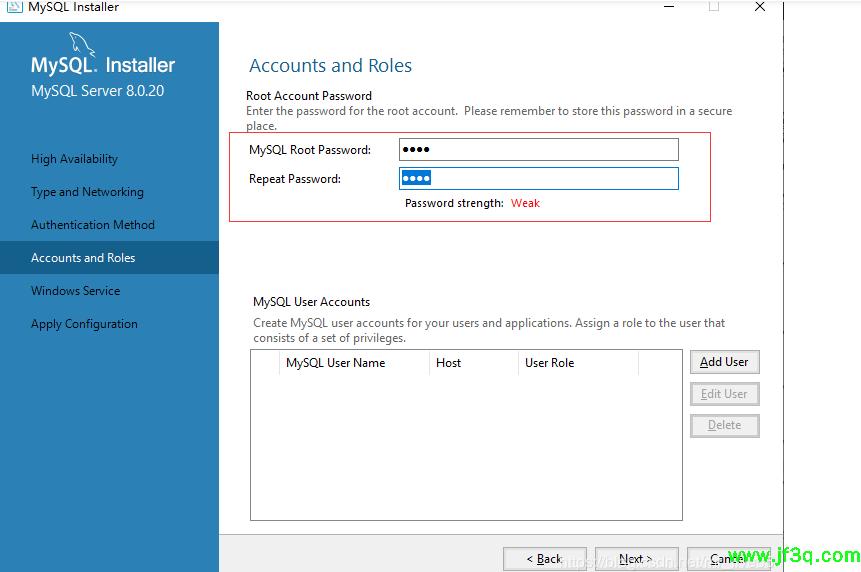Screen dimensions: 861x572
Task: Click the MySQL Installer title bar icon
Action: point(14,6)
